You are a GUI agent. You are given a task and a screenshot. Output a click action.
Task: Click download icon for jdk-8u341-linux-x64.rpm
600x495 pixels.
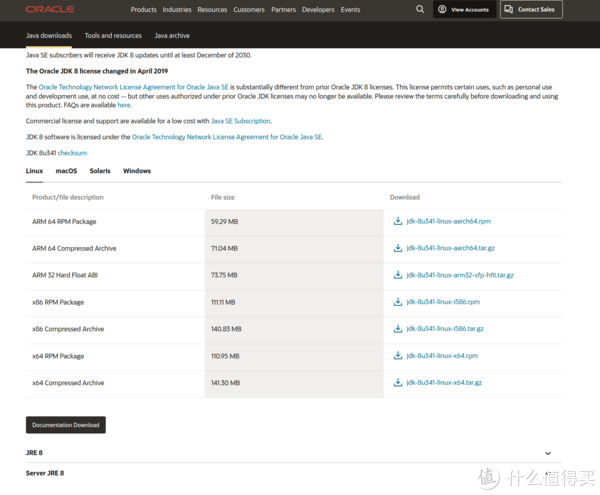398,355
